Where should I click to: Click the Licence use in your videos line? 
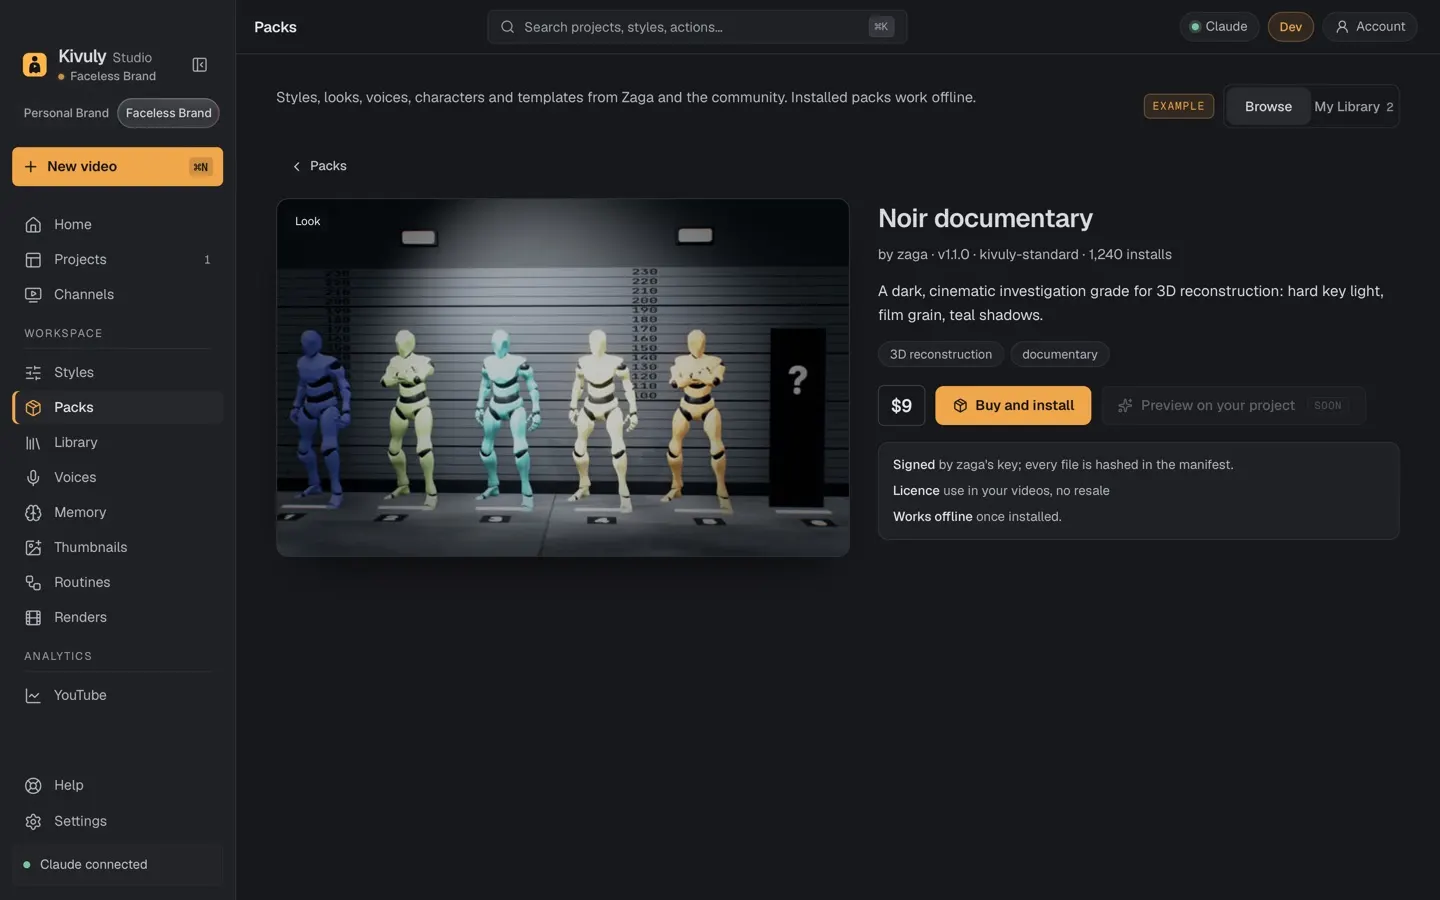coord(1001,491)
